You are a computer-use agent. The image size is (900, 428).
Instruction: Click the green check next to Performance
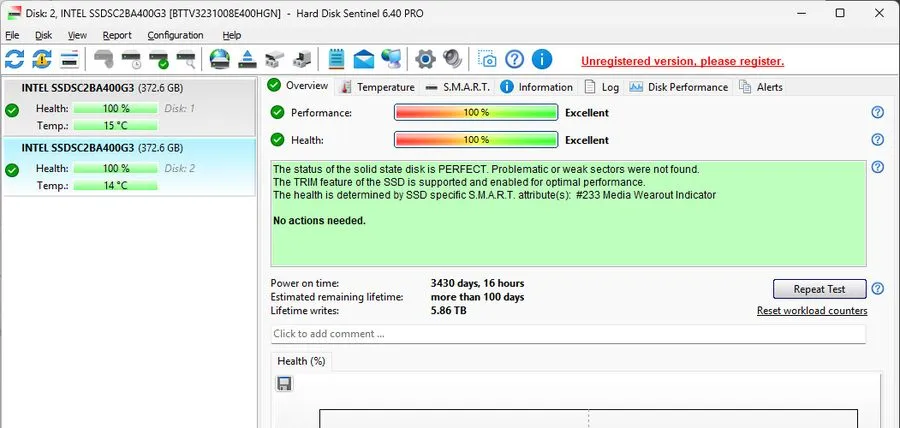point(277,112)
